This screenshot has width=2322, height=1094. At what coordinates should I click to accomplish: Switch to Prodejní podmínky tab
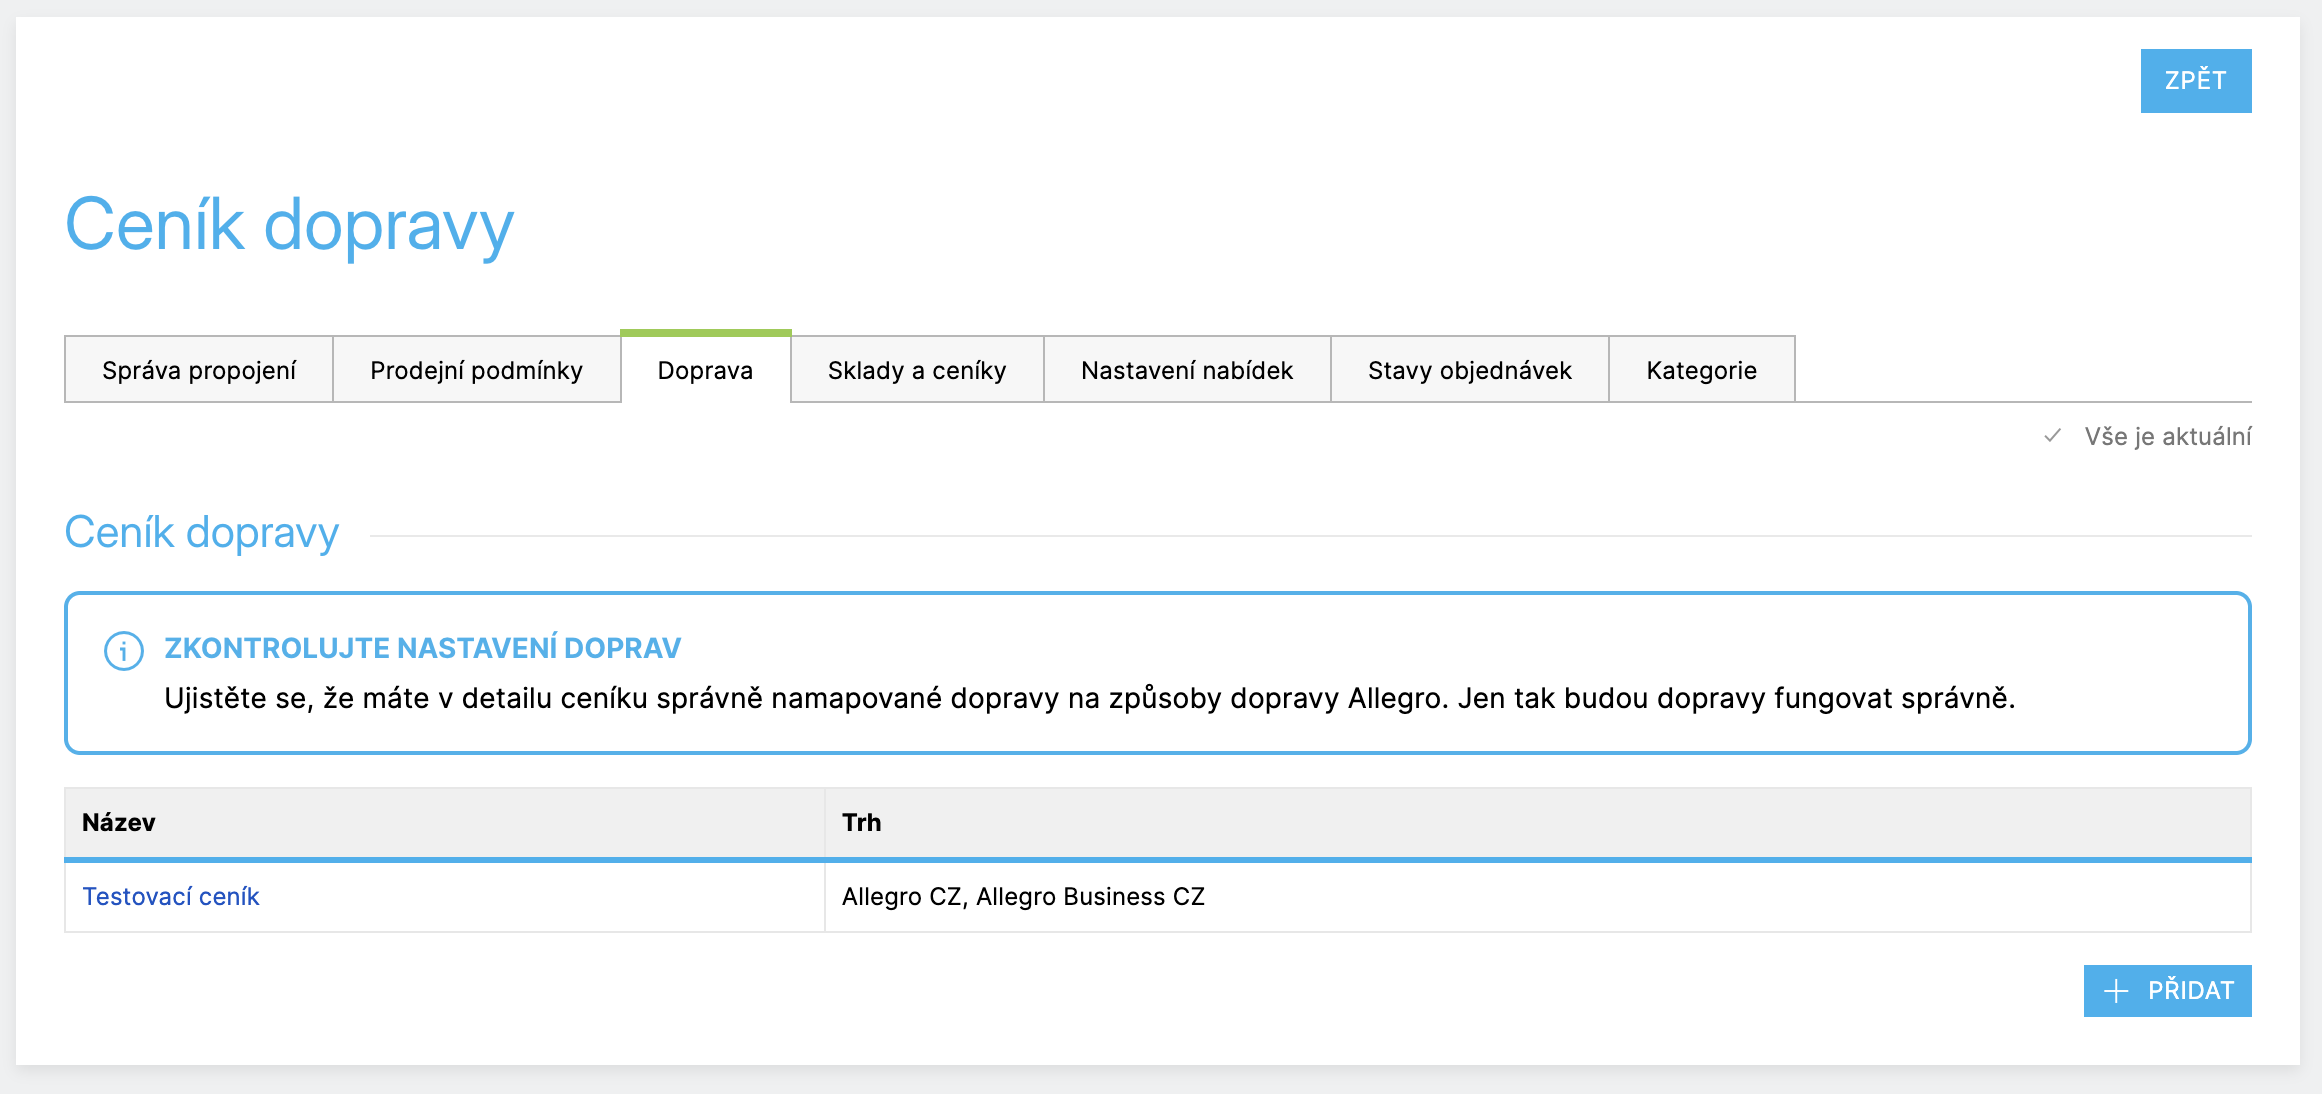tap(476, 370)
